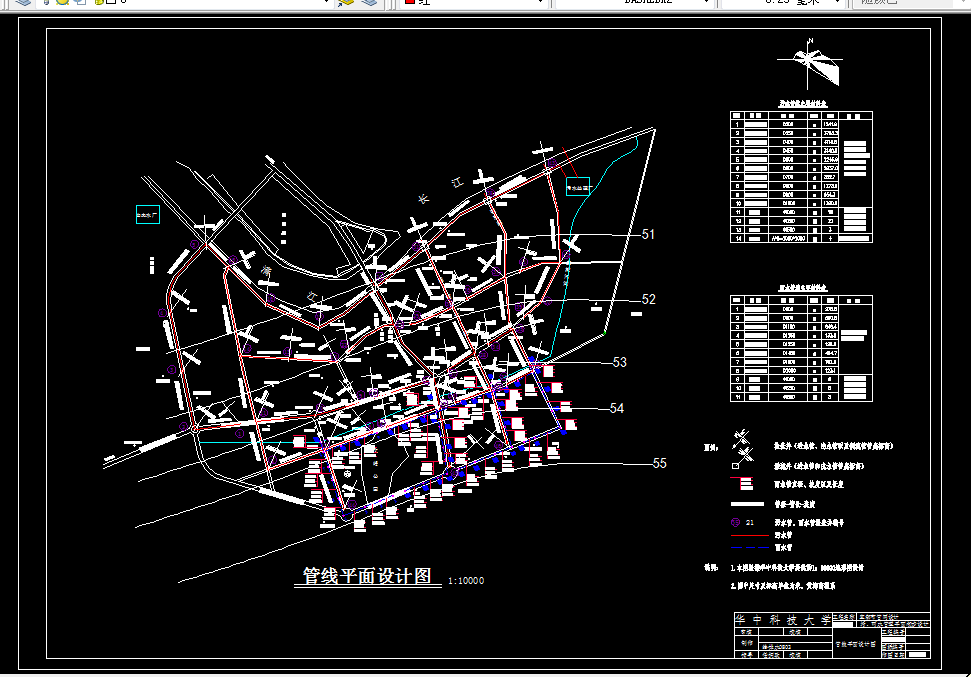Select the solid red line legend sample

point(749,535)
